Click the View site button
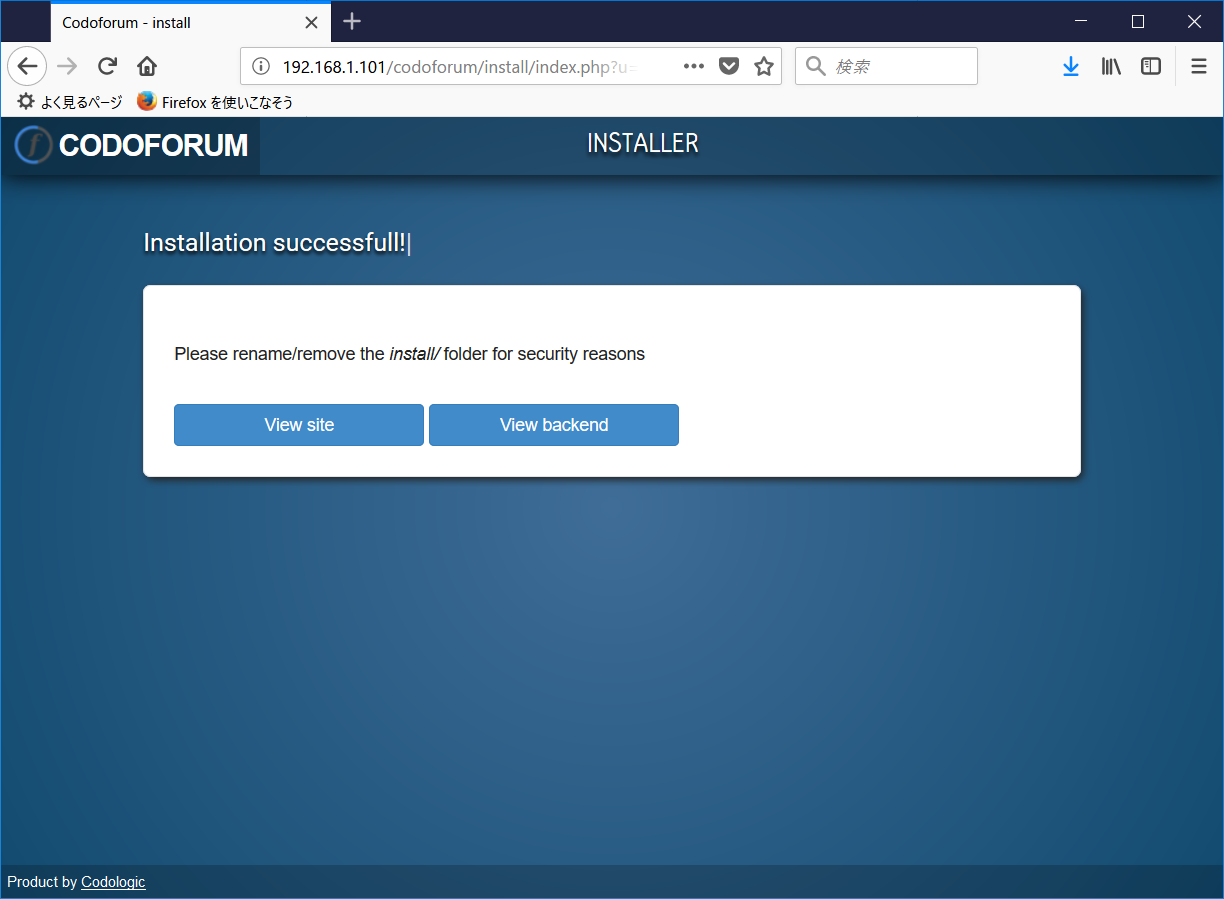Viewport: 1224px width, 899px height. click(x=298, y=424)
